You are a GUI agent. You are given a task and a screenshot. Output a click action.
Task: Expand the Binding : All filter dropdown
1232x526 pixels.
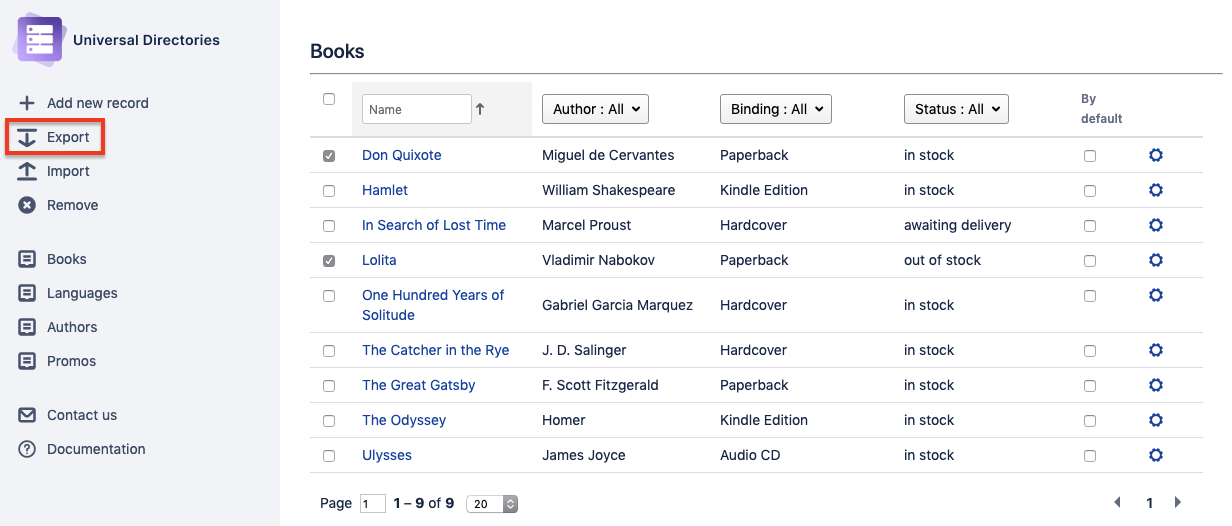[776, 109]
